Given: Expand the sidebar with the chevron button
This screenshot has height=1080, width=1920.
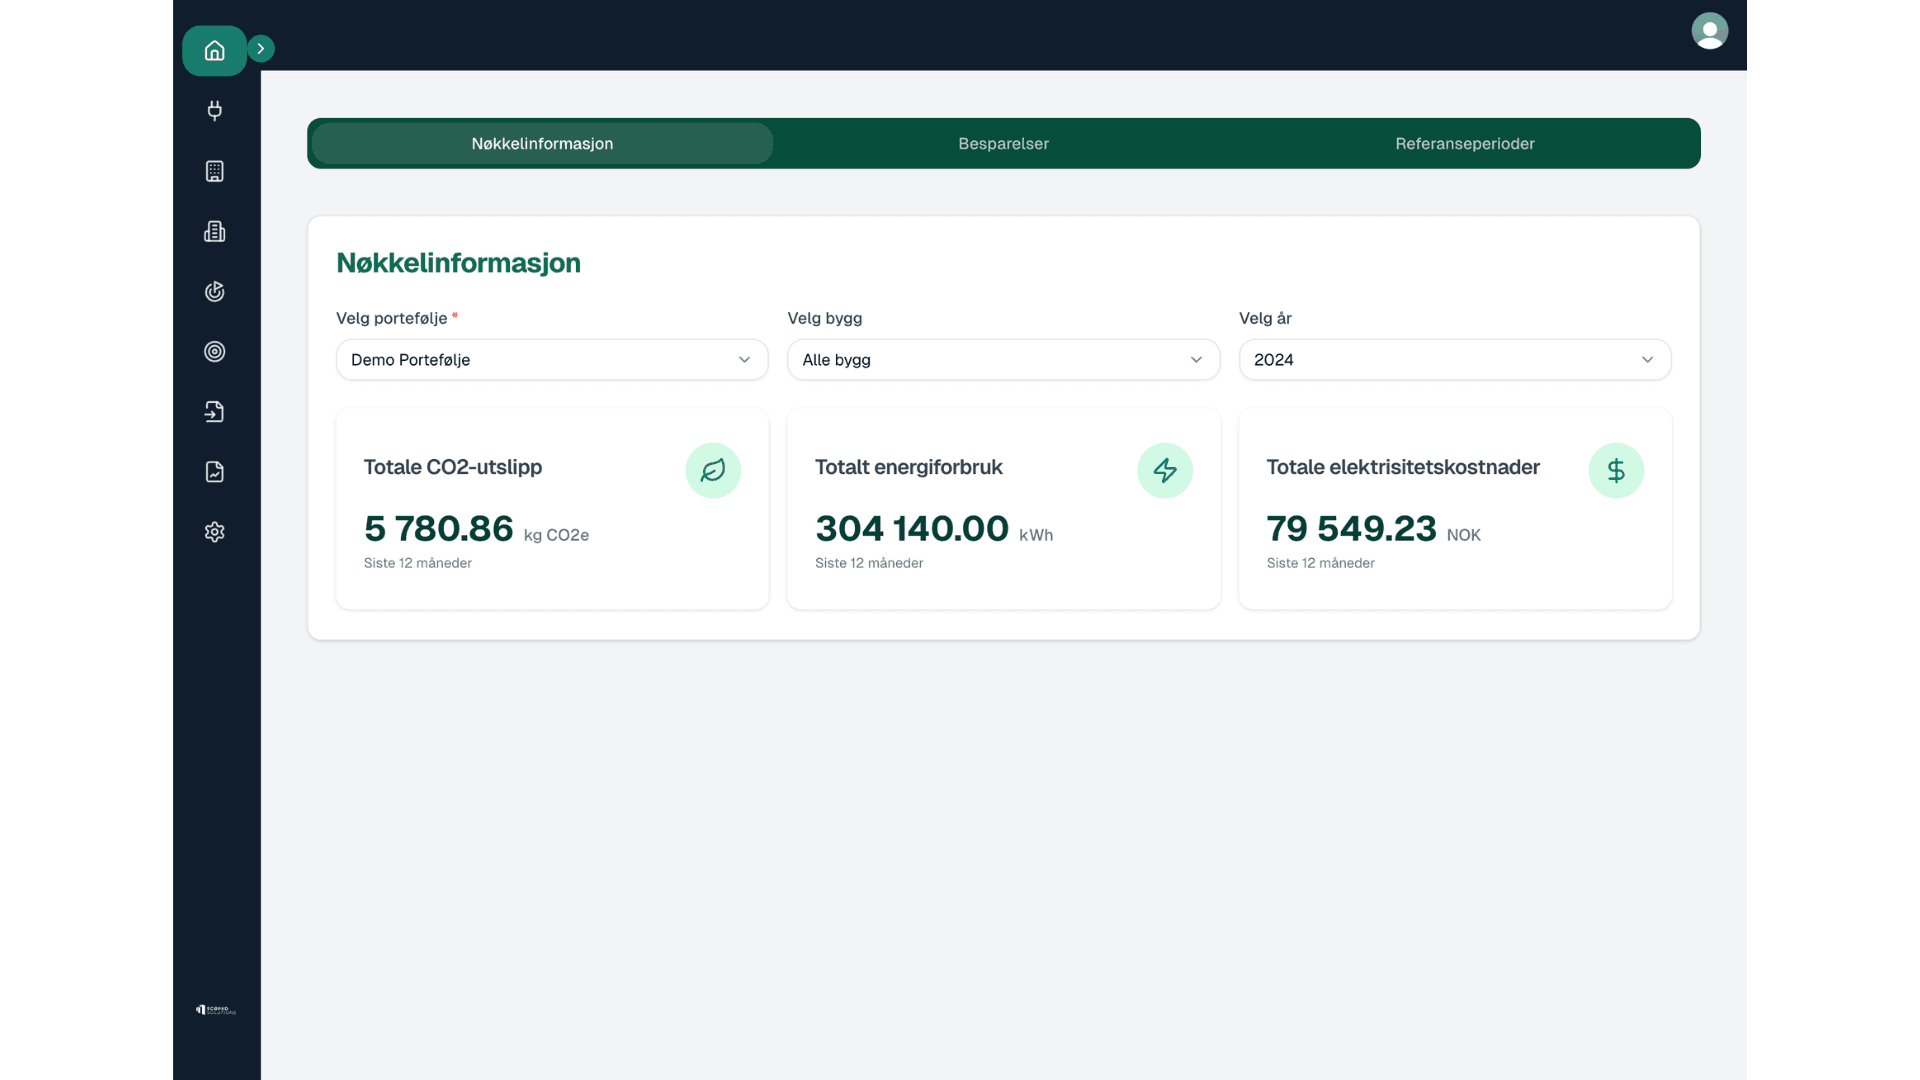Looking at the screenshot, I should click(261, 49).
